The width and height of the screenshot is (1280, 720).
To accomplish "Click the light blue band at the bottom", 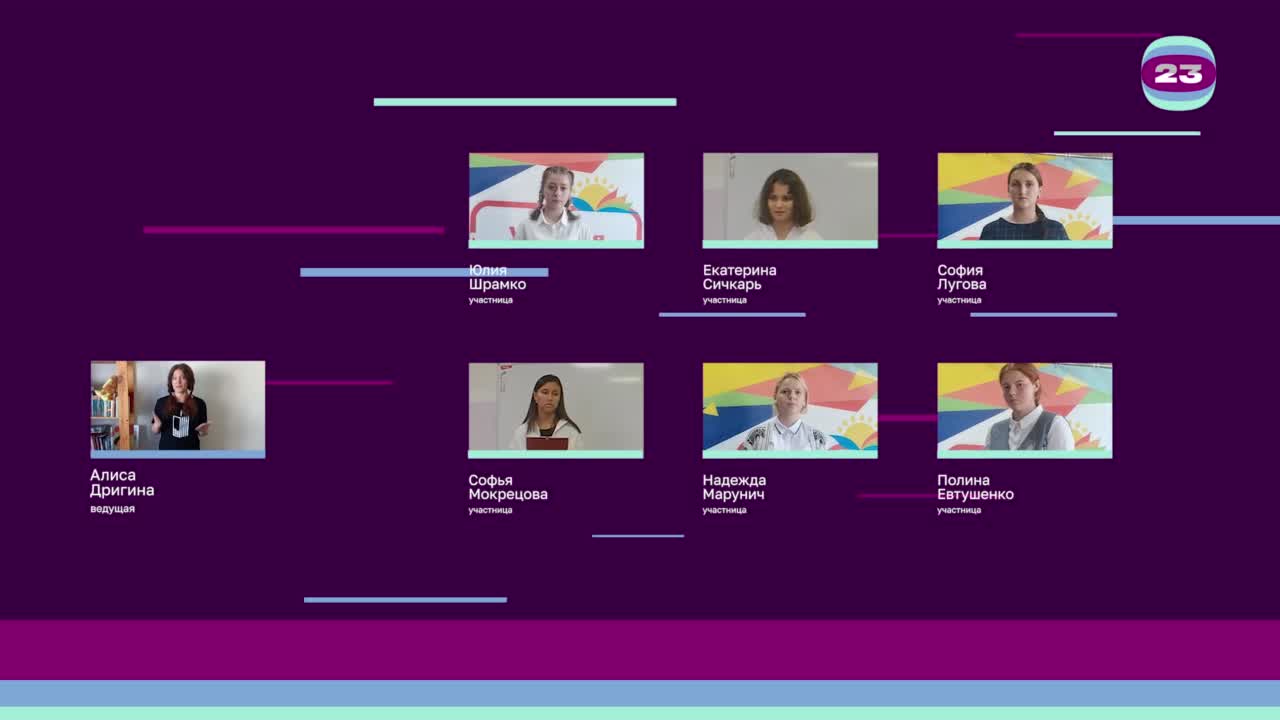I will tap(640, 693).
